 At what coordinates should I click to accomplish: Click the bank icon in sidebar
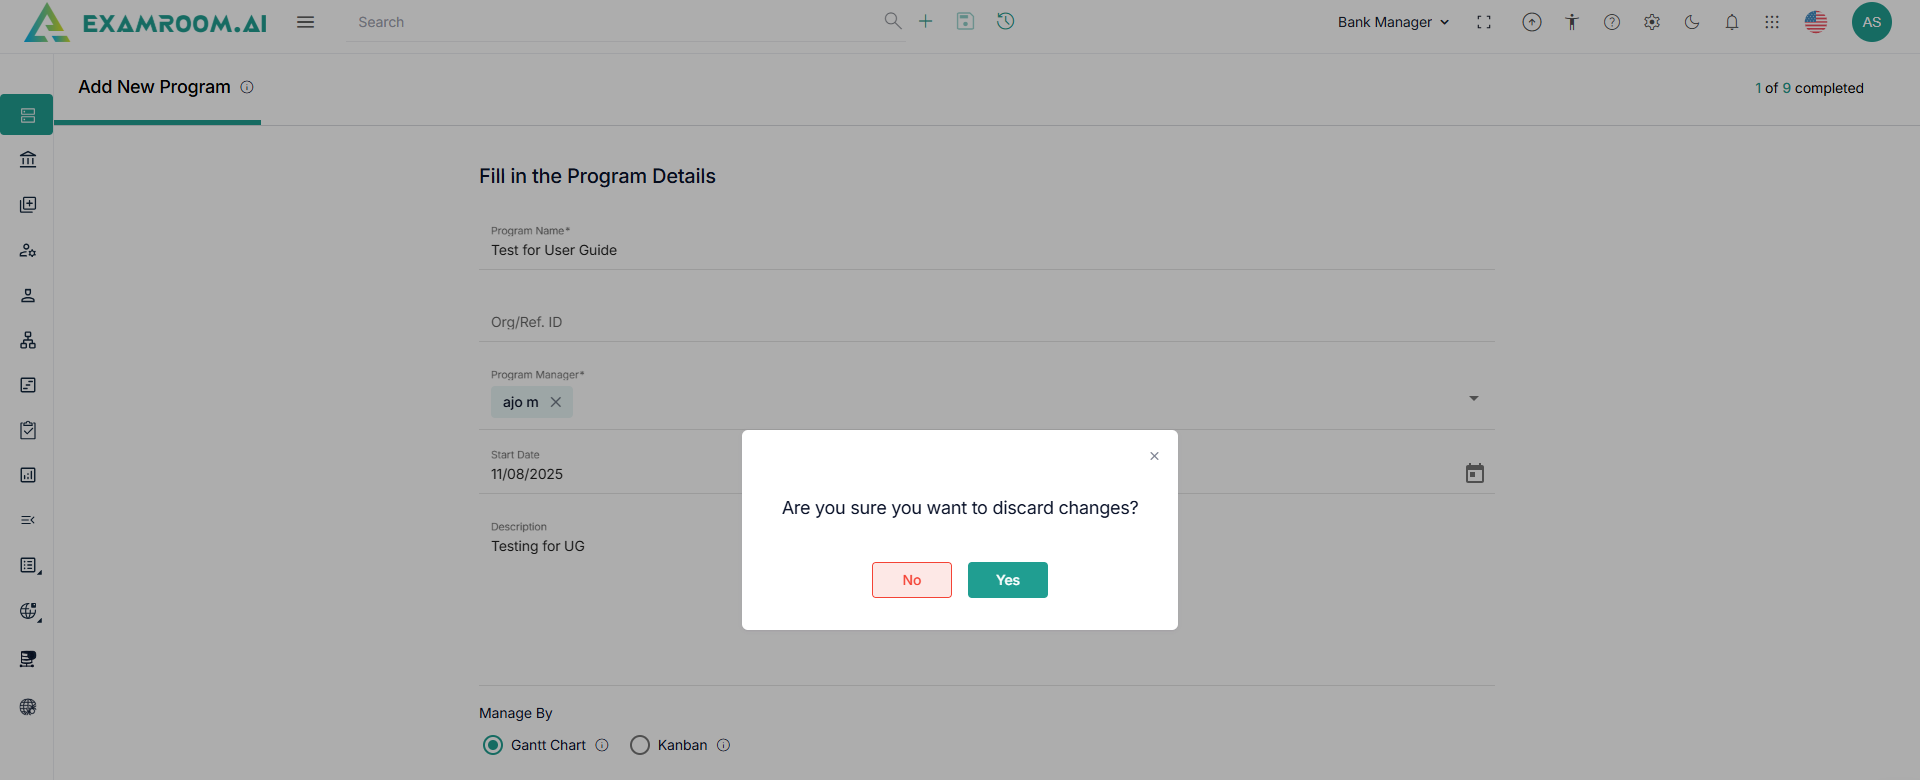(x=28, y=159)
